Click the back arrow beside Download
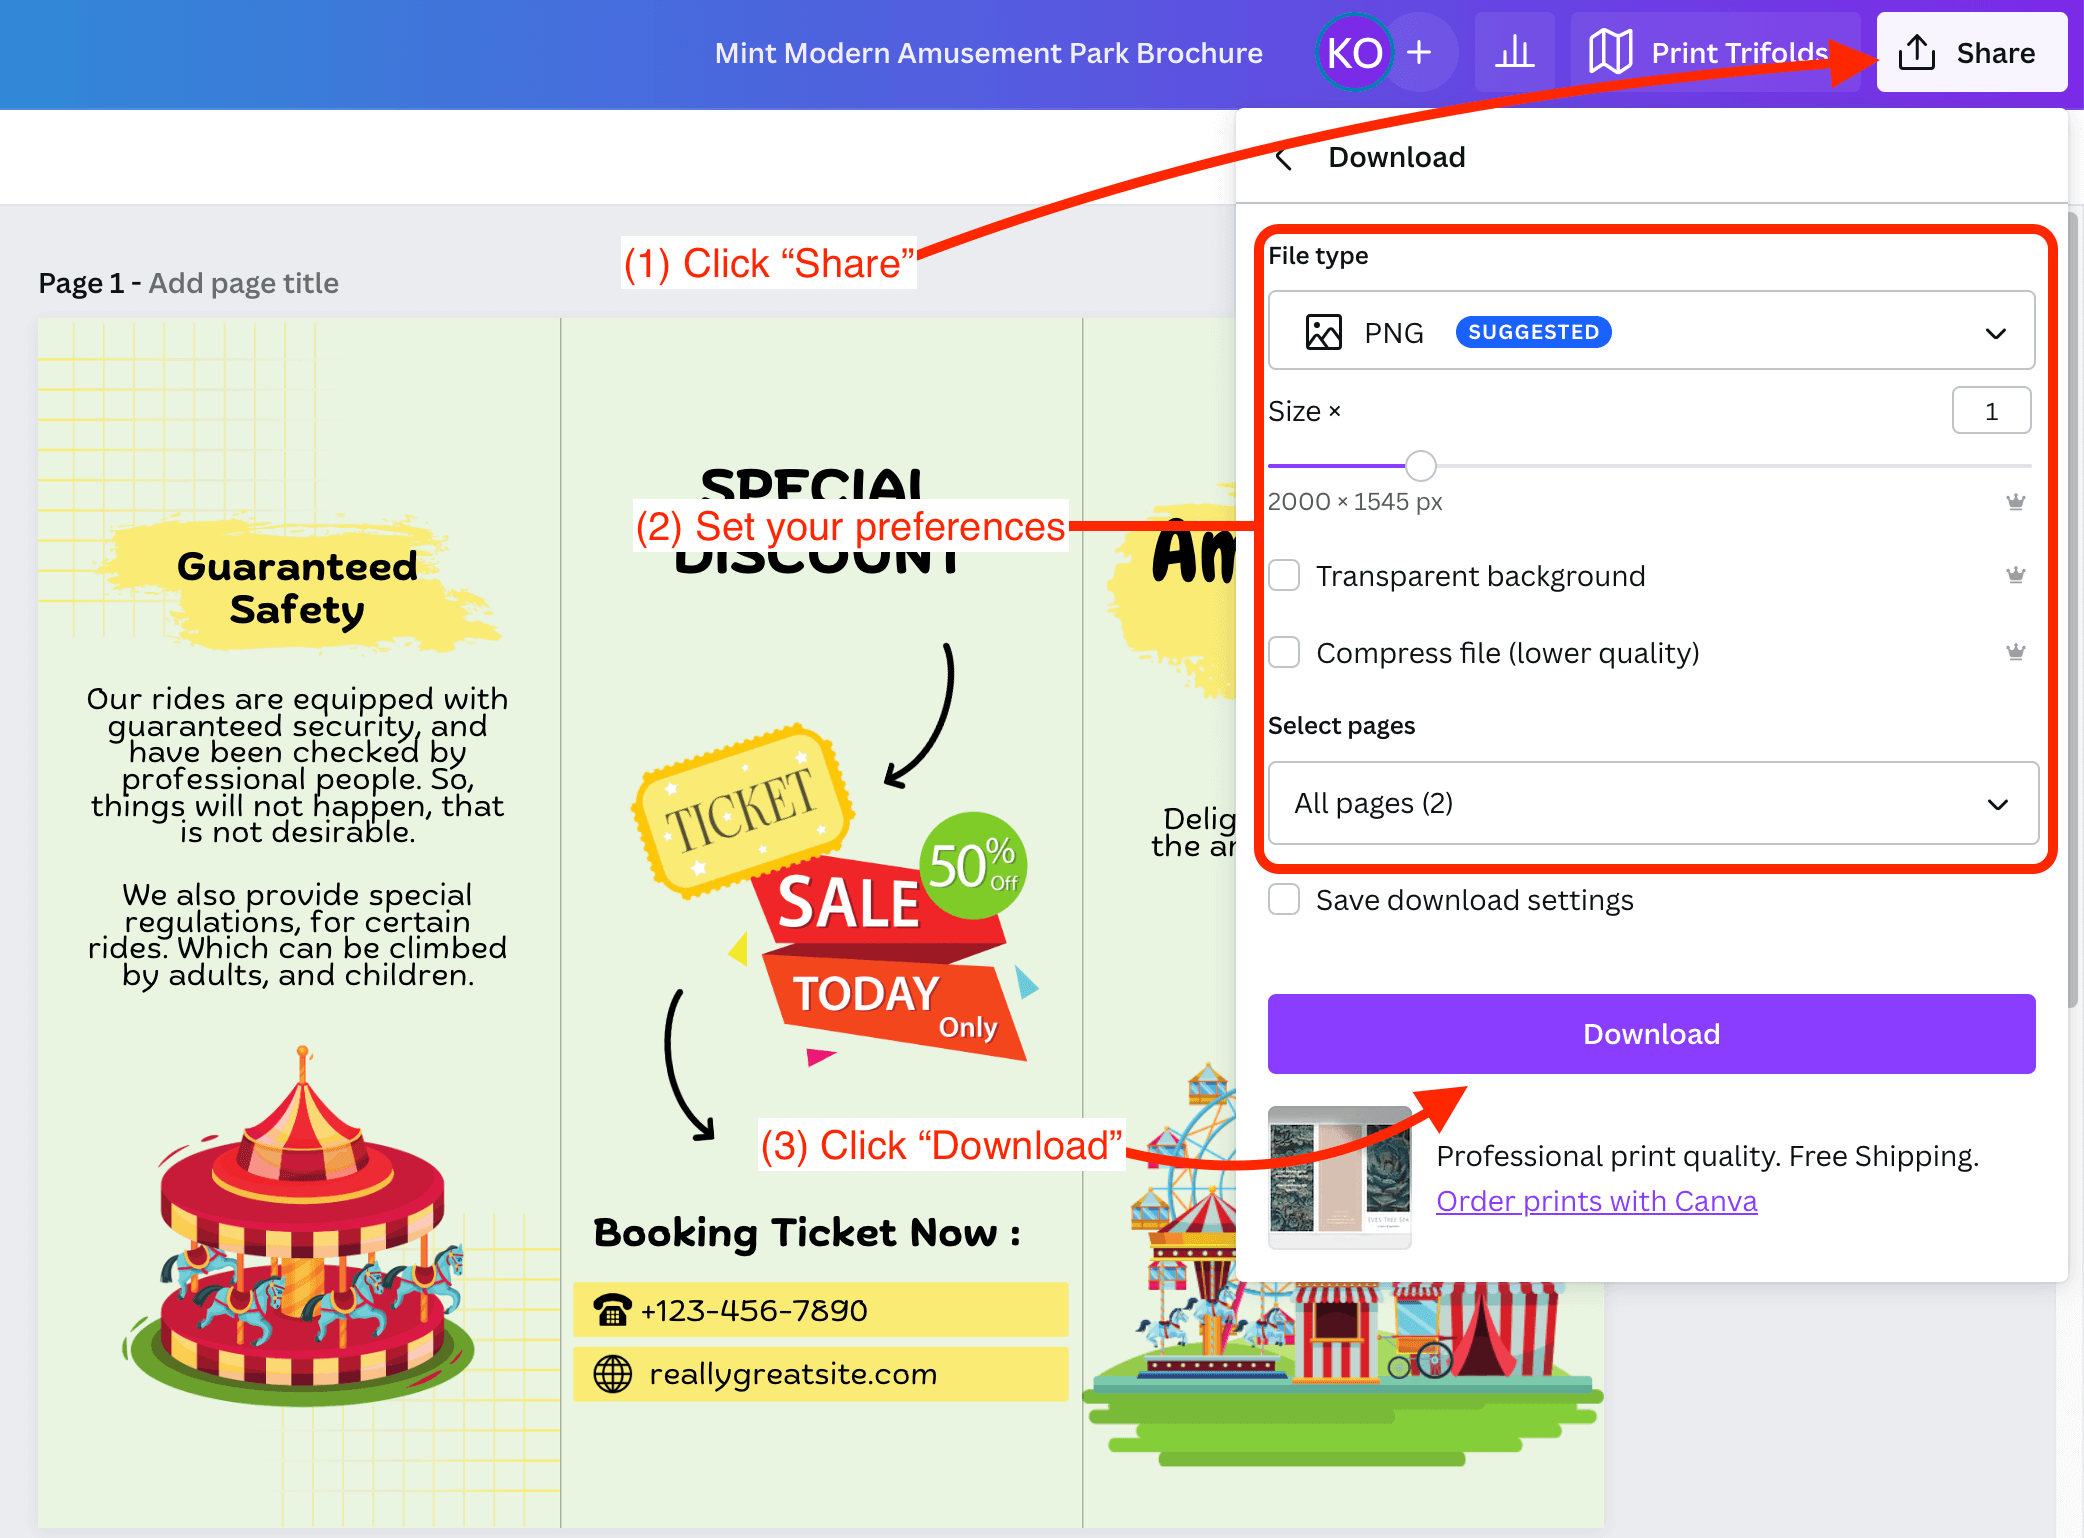Image resolution: width=2084 pixels, height=1538 pixels. pyautogui.click(x=1285, y=158)
